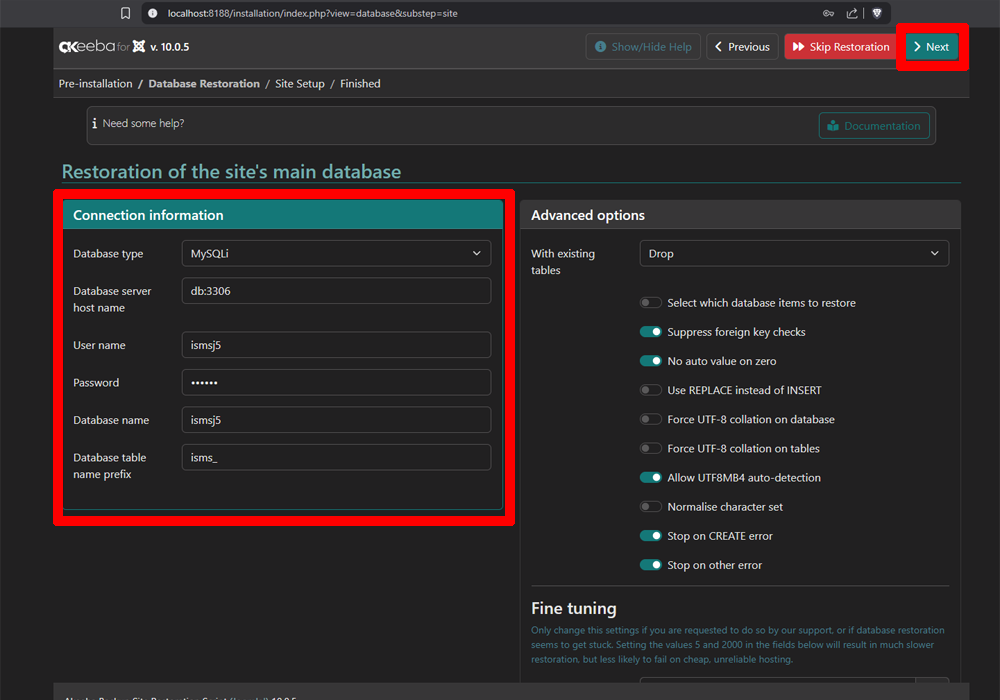The image size is (1000, 700).
Task: Open the saved passwords key icon
Action: pos(828,14)
